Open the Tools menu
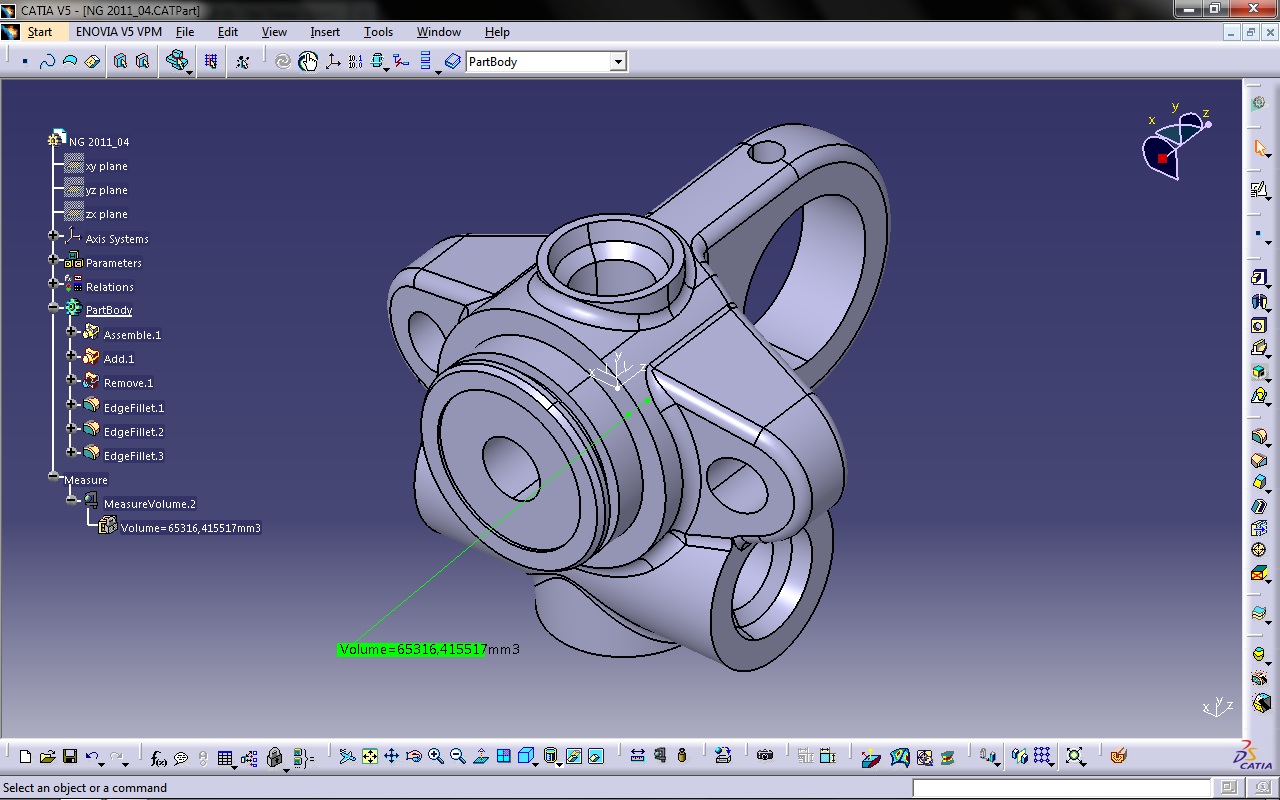The image size is (1280, 800). (x=378, y=32)
